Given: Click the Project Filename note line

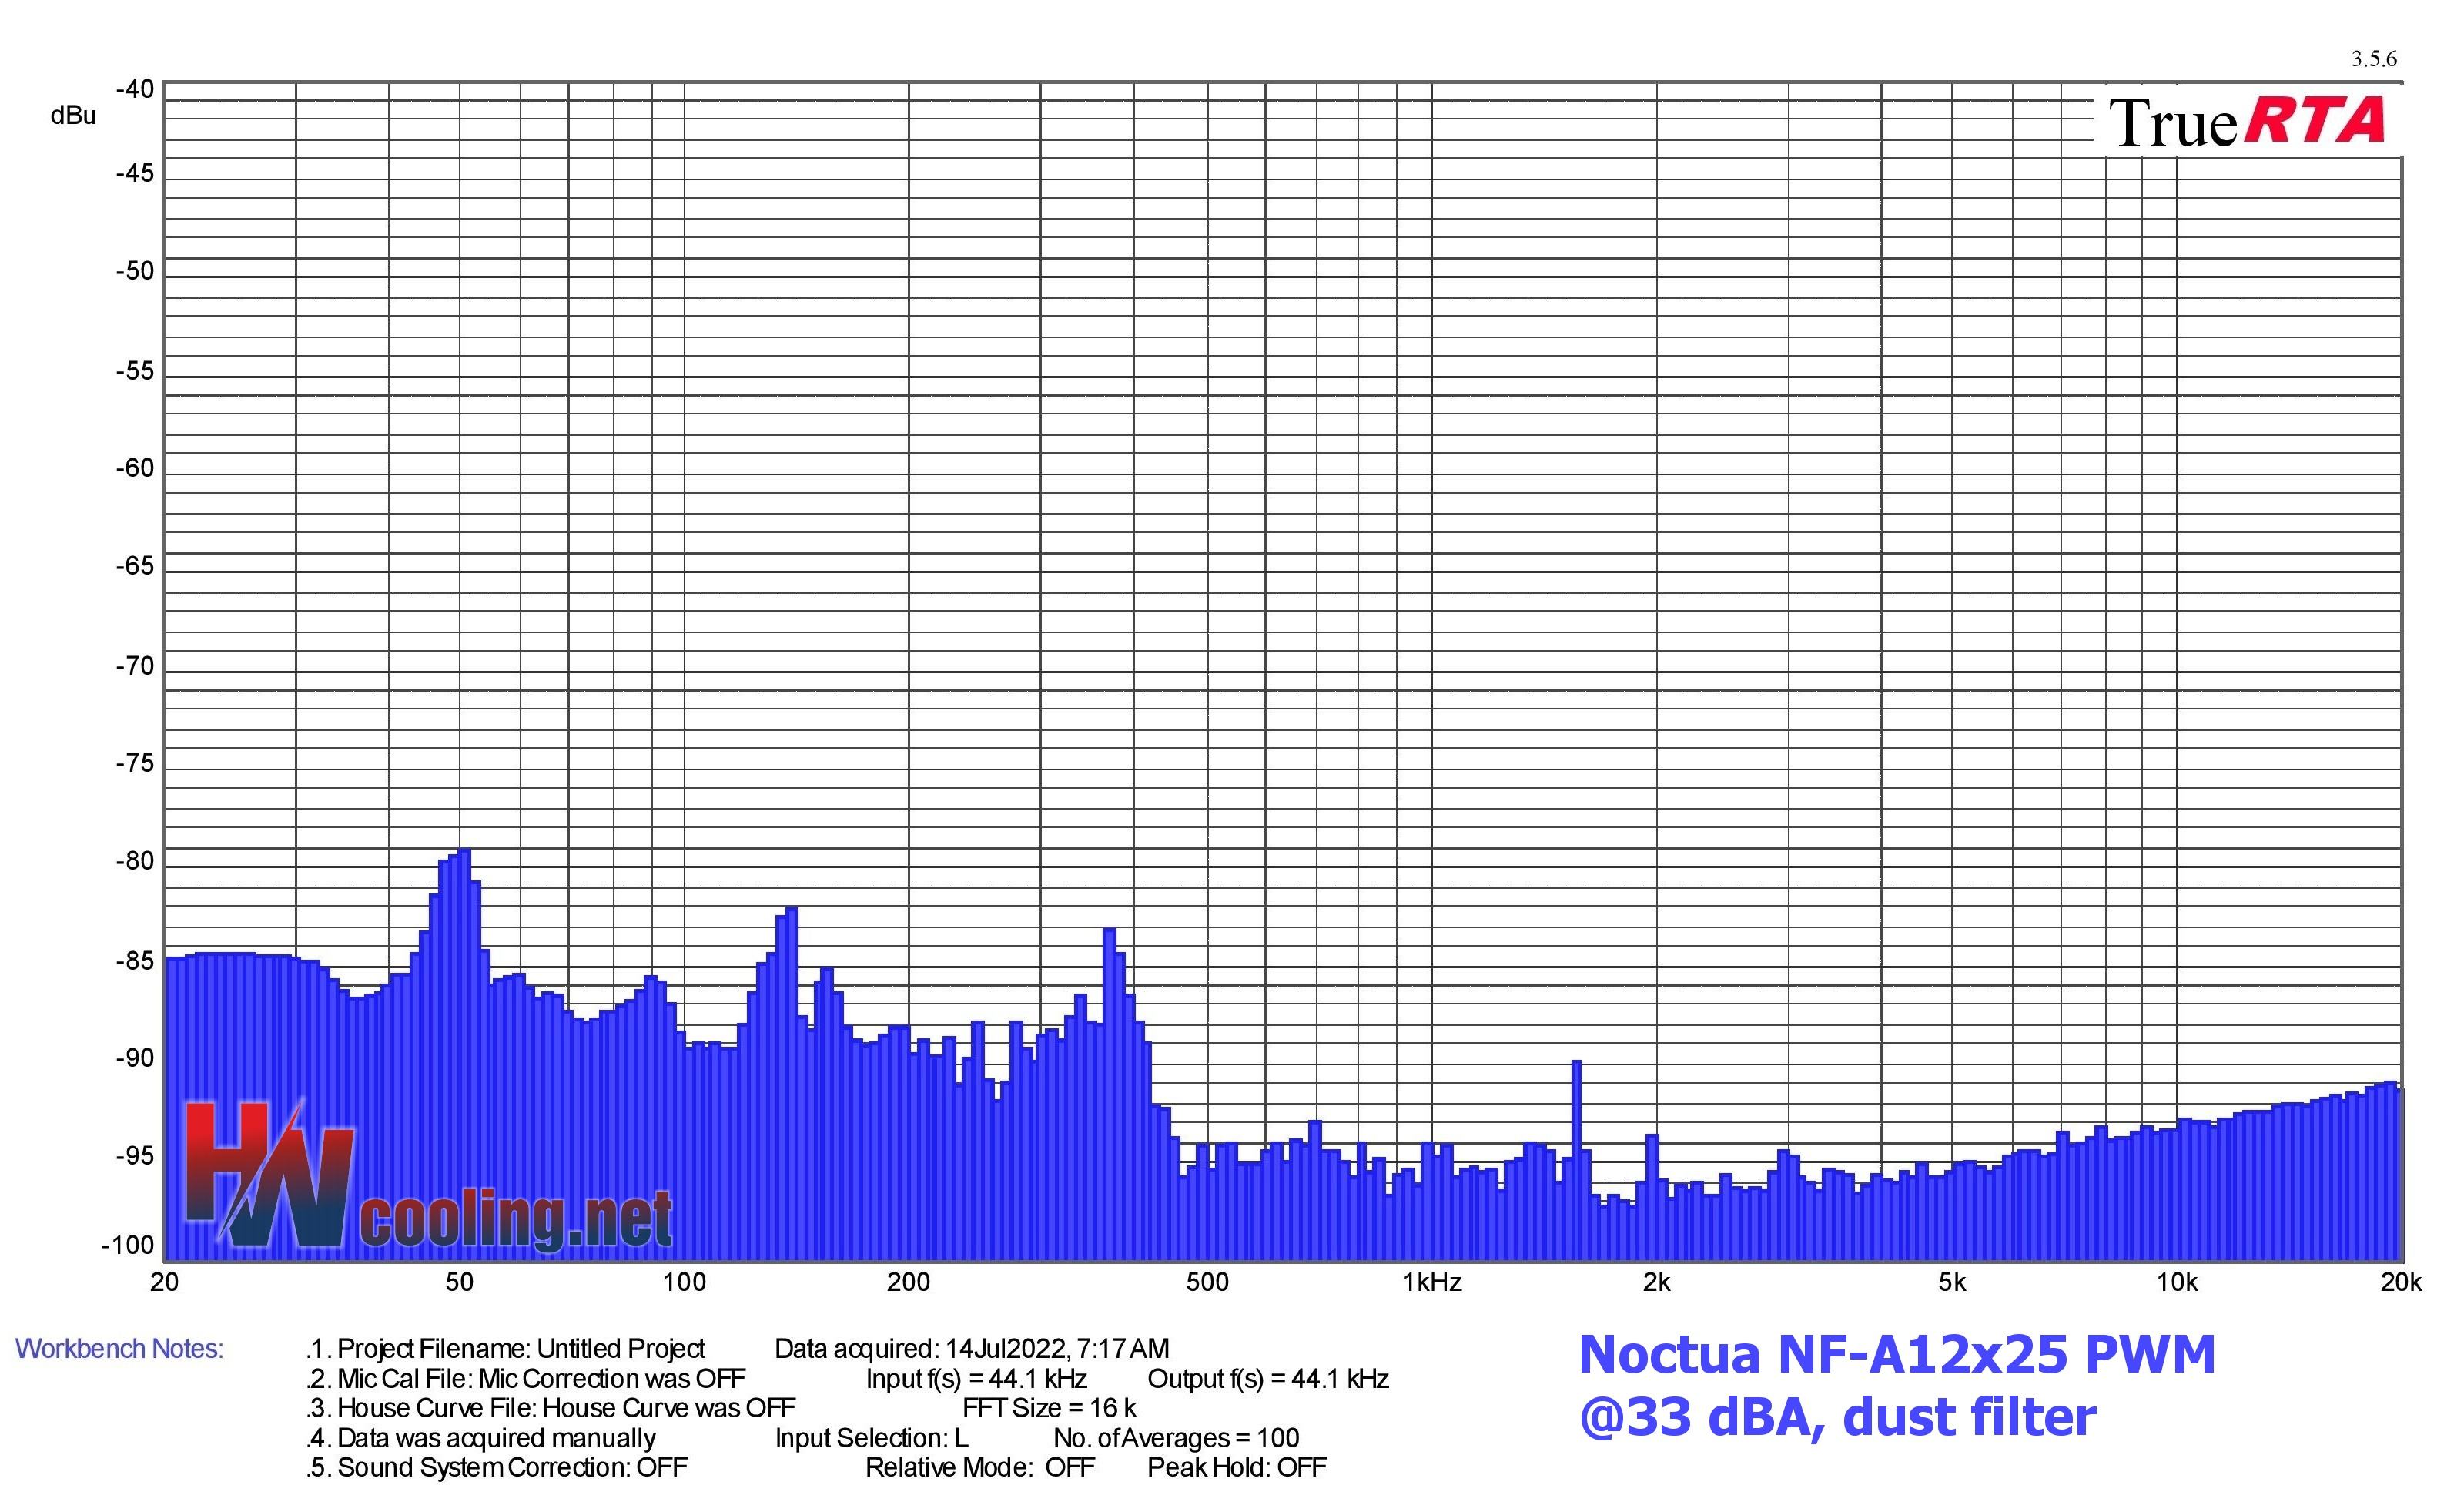Looking at the screenshot, I should click(x=506, y=1349).
